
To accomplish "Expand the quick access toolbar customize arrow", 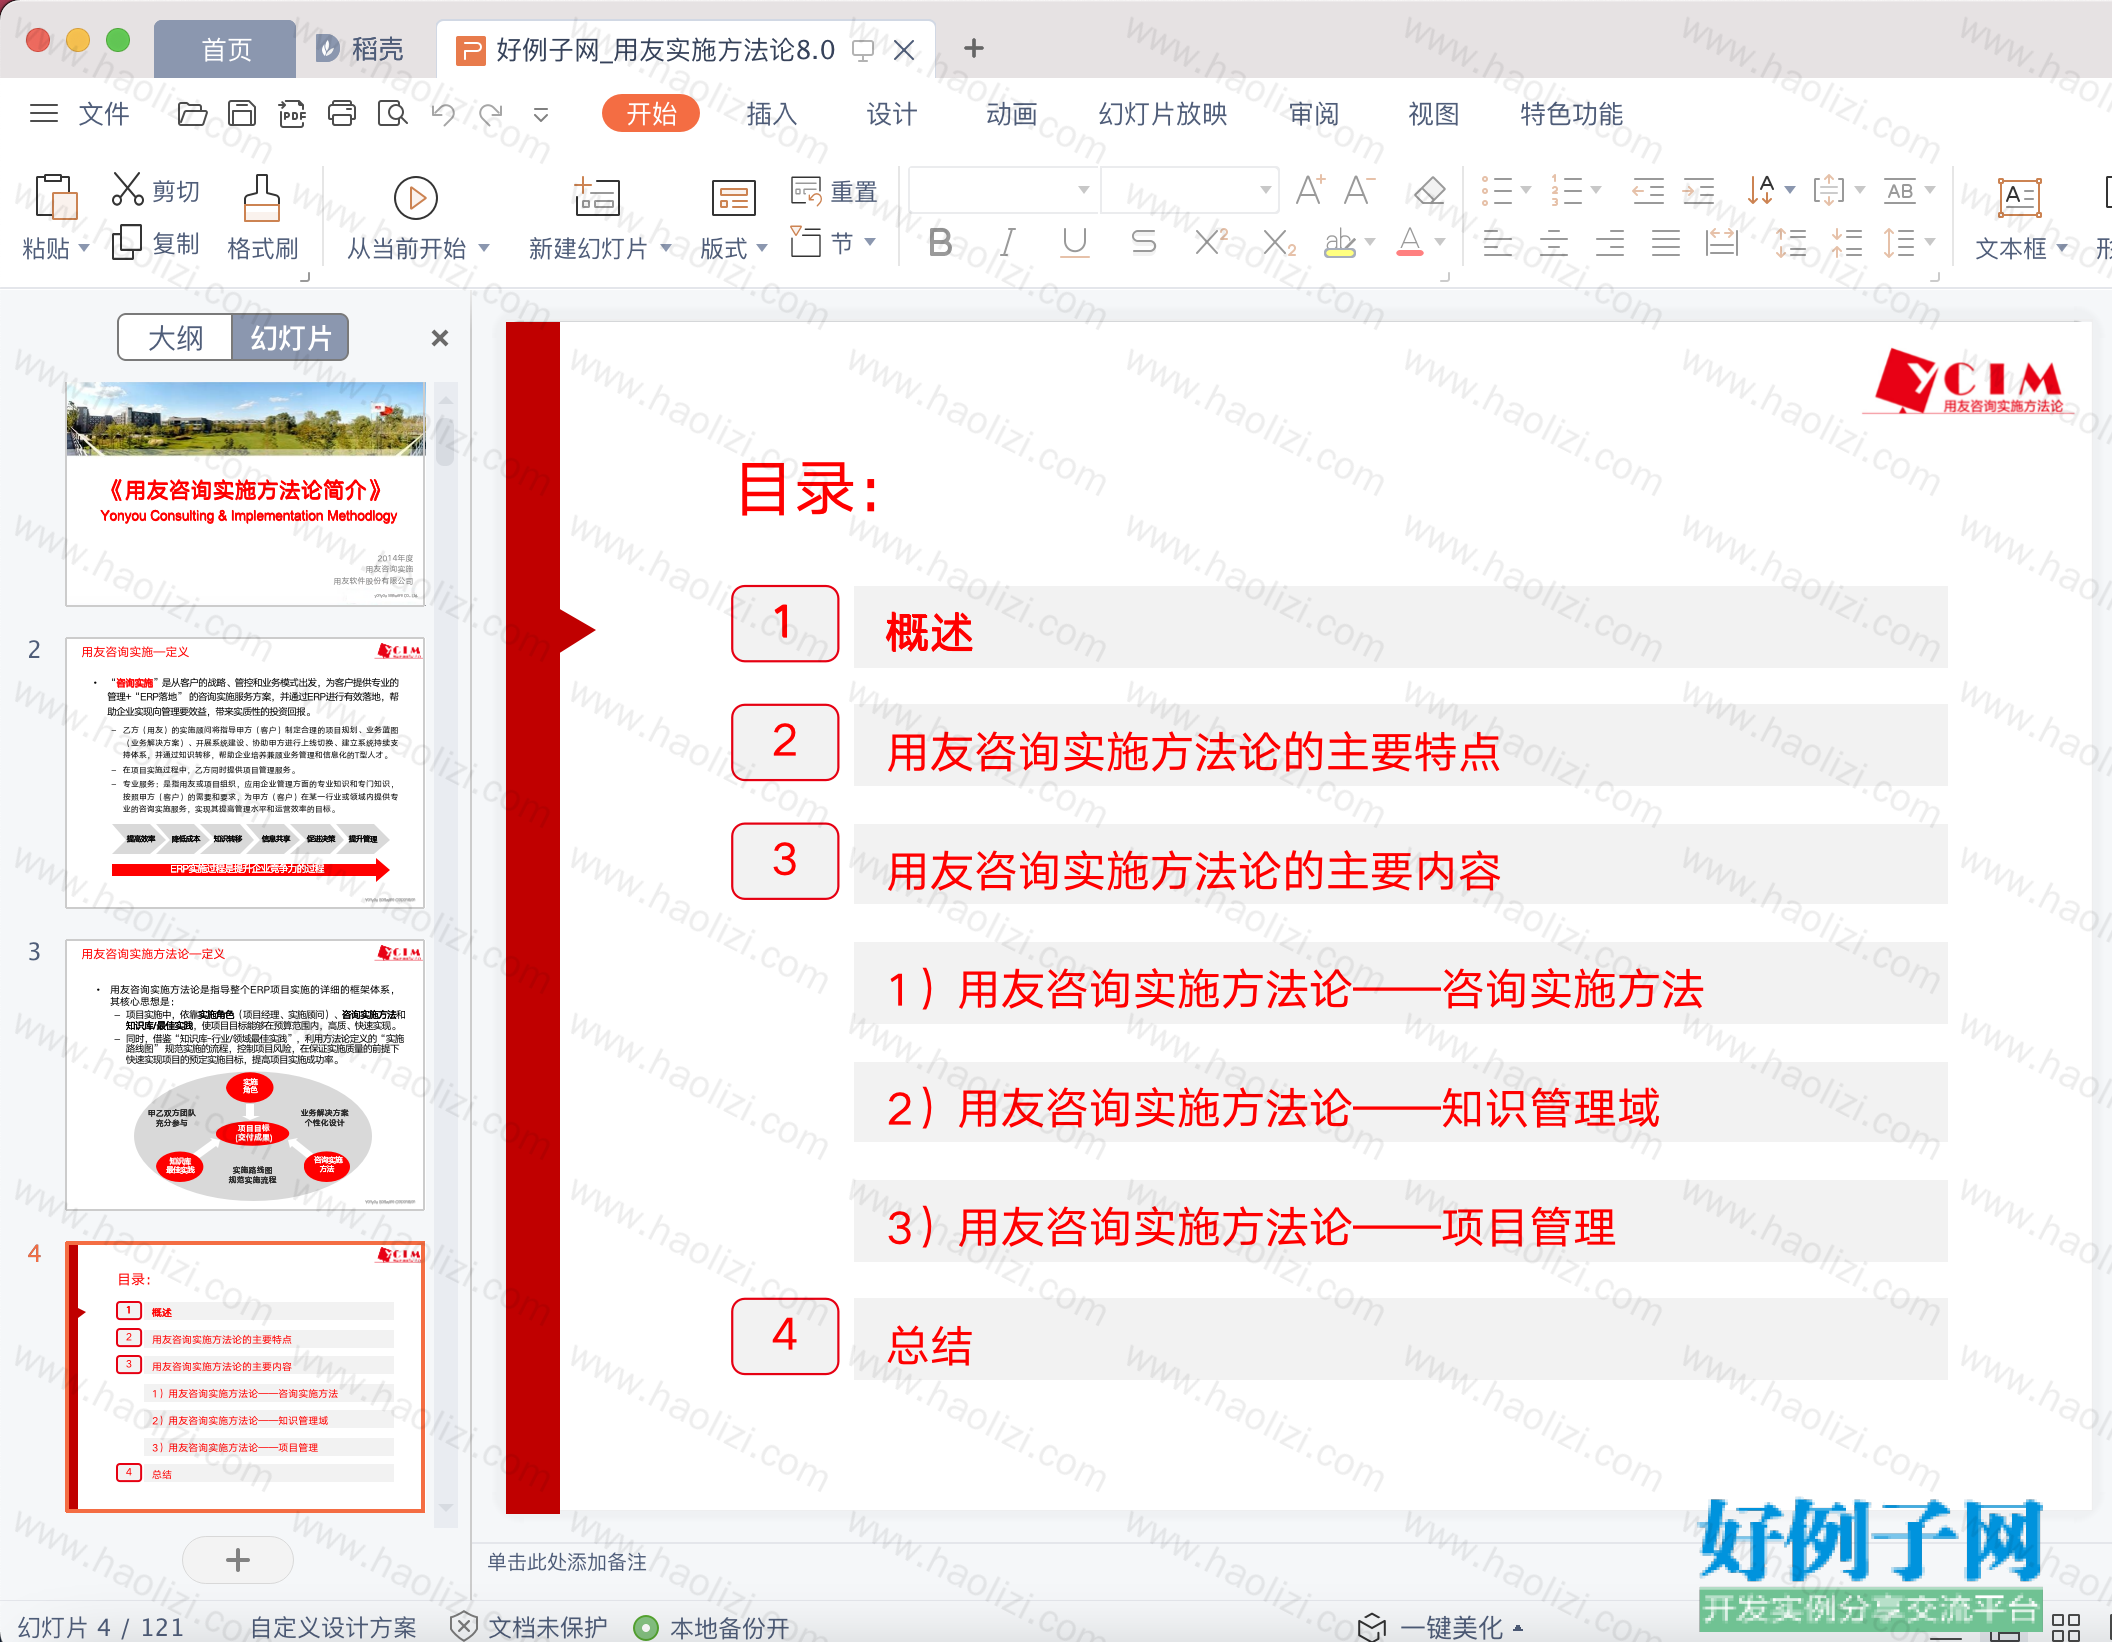I will coord(541,115).
